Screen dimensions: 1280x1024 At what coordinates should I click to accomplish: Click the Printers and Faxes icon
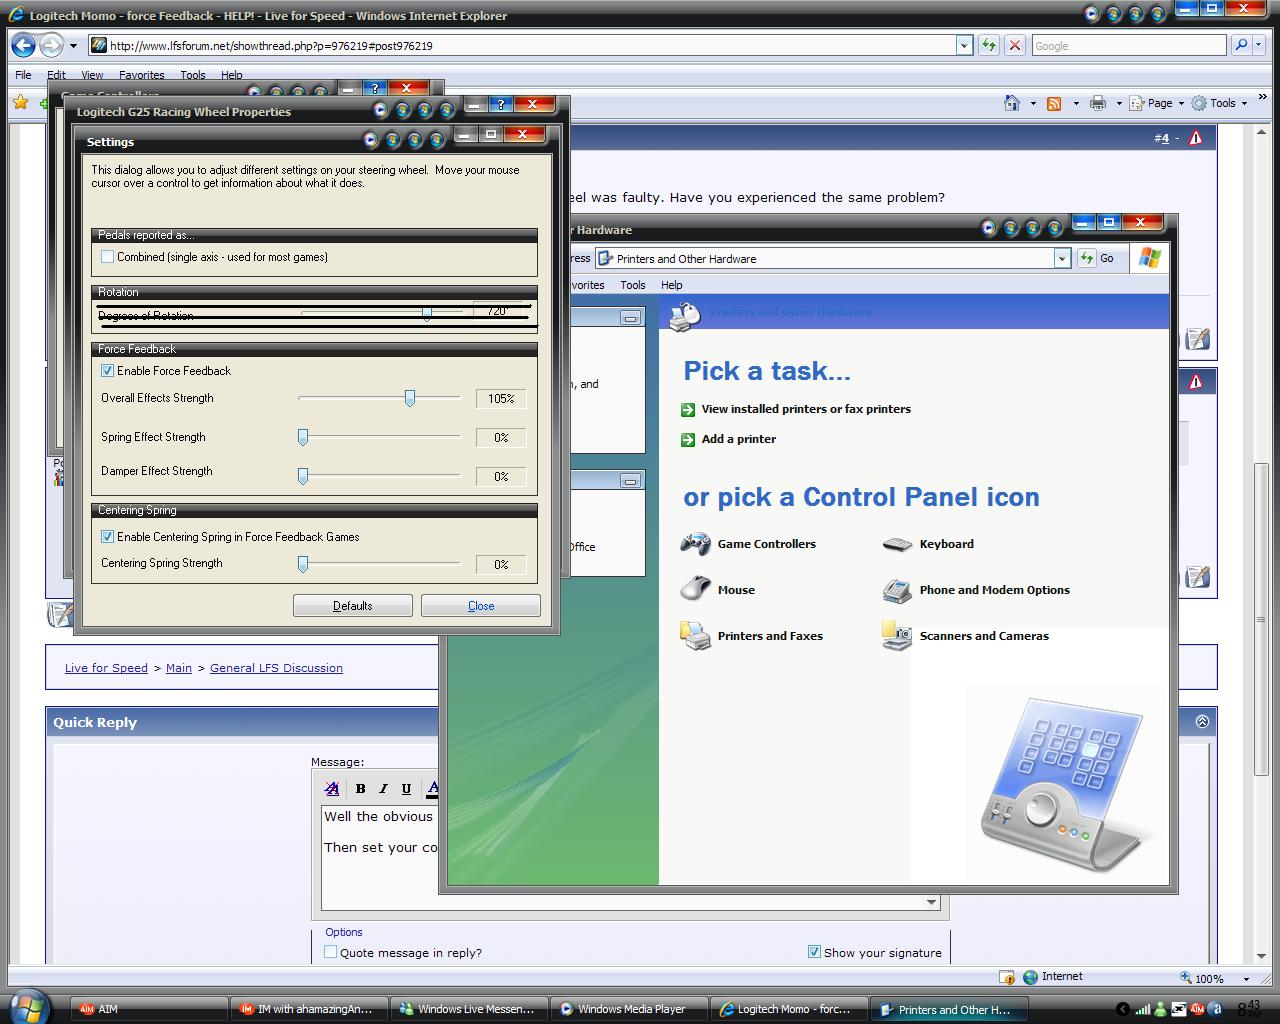695,635
